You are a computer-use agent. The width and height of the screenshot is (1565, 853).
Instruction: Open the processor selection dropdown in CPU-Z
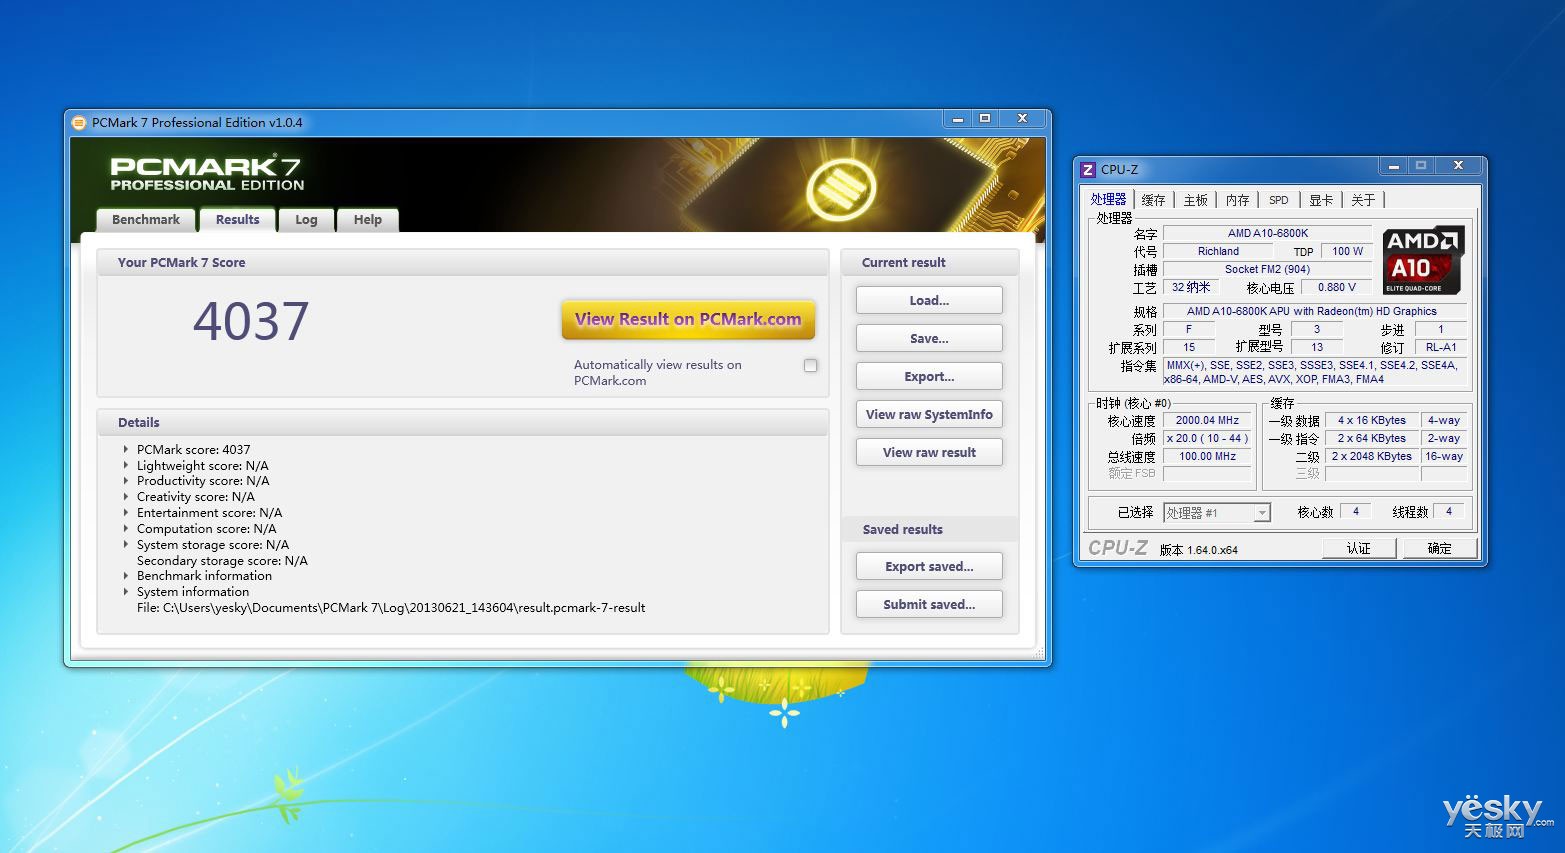pos(1262,513)
